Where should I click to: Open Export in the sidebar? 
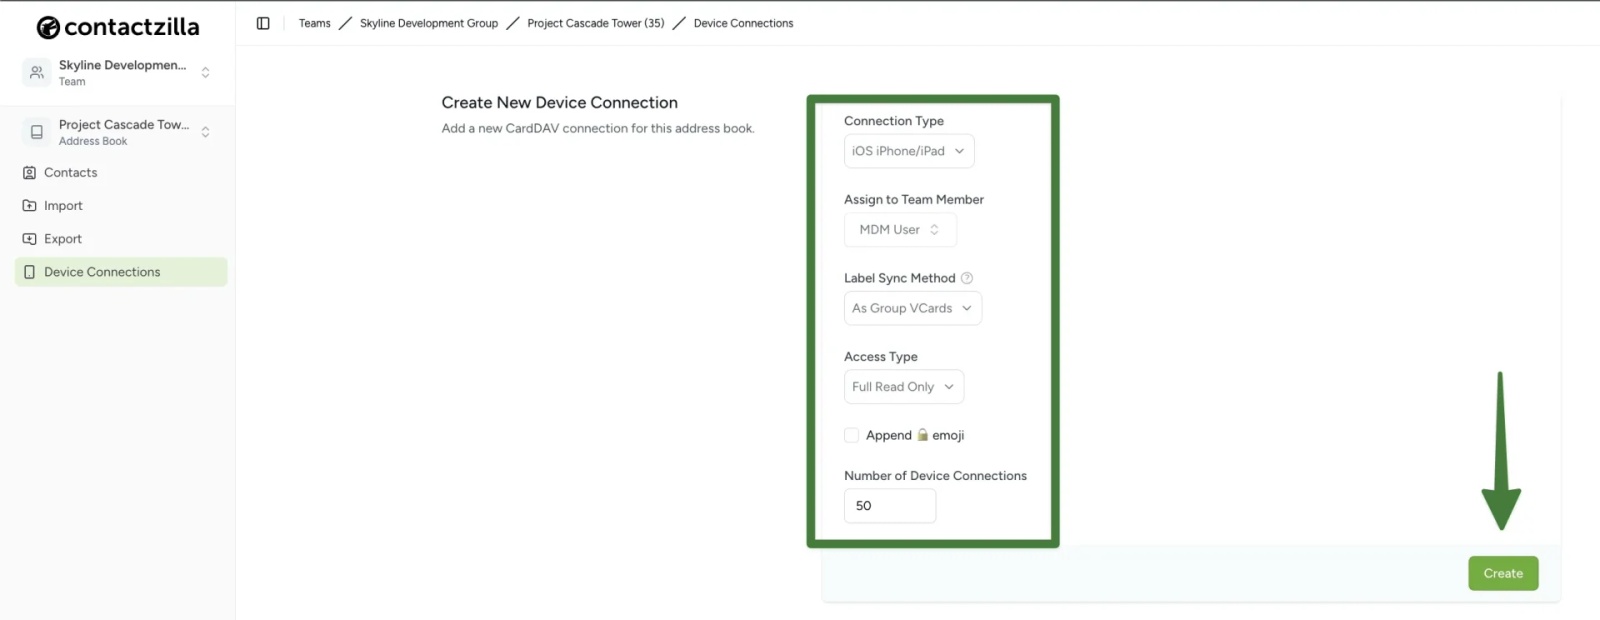121,238
